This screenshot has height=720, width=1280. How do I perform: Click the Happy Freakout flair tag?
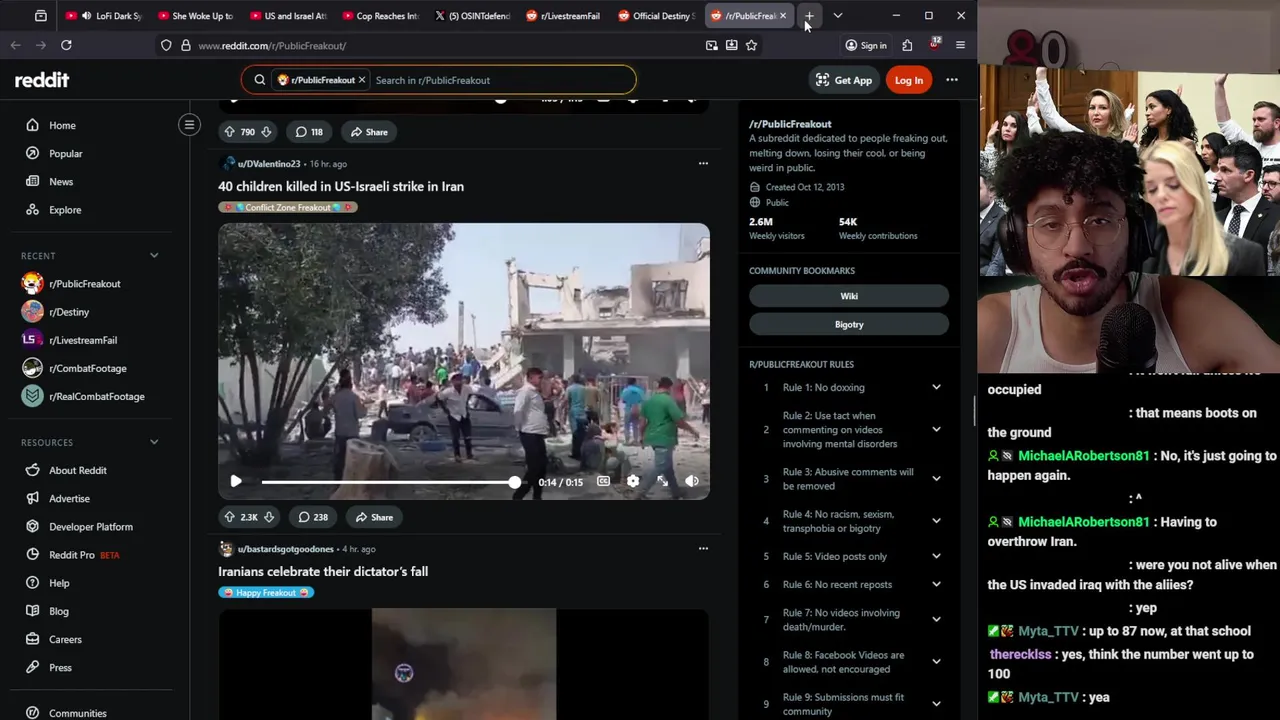(266, 592)
